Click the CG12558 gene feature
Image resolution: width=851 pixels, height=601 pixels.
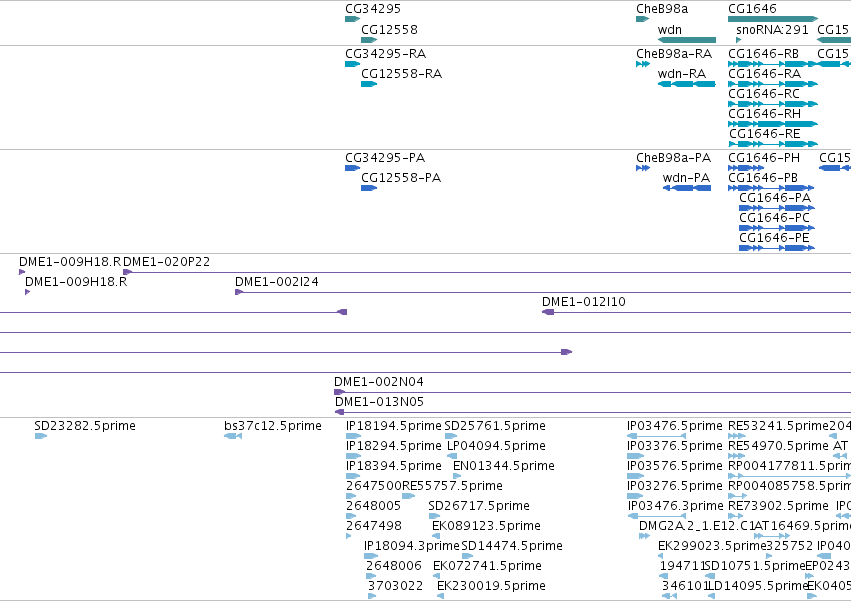click(x=369, y=40)
